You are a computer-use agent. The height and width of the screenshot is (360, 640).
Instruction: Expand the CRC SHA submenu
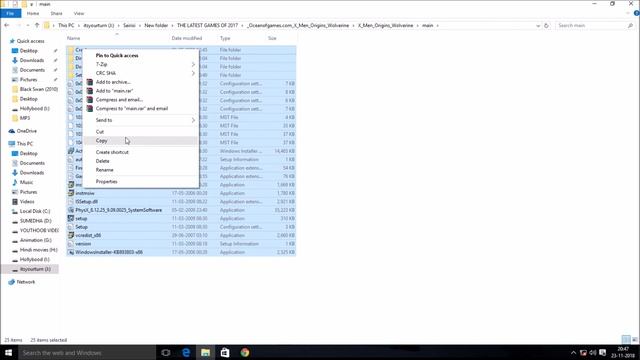[x=141, y=73]
